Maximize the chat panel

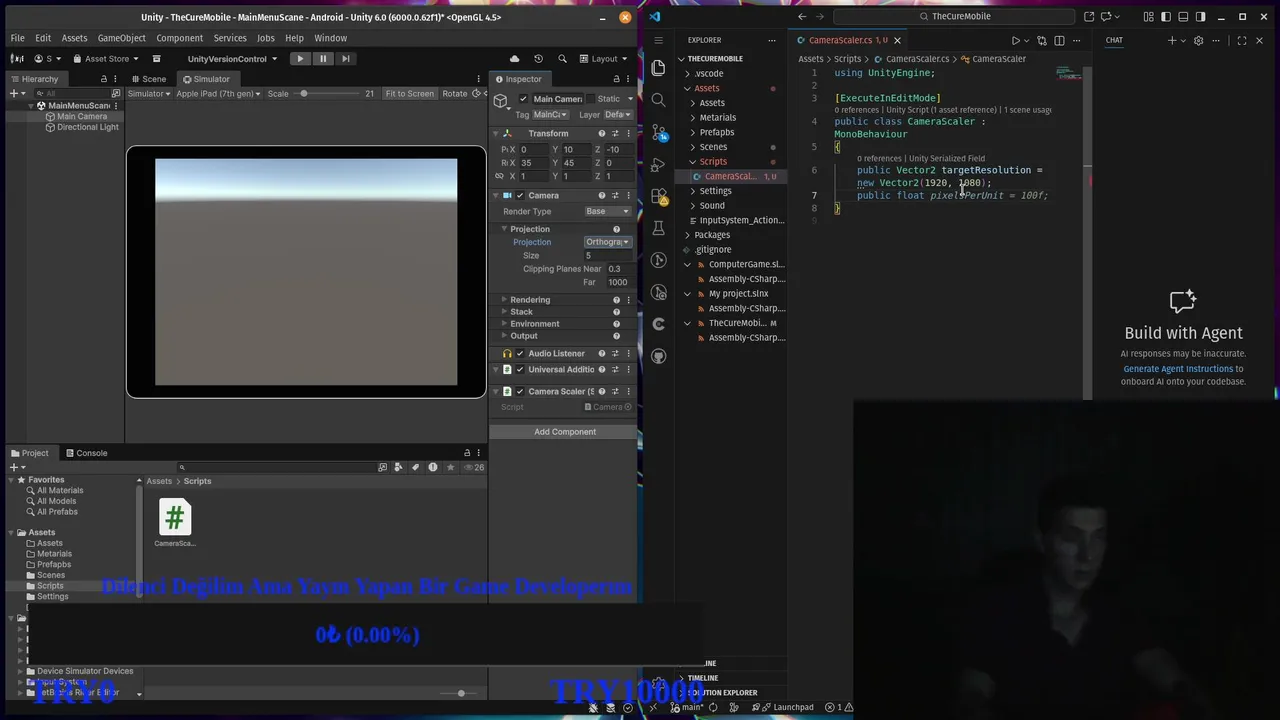point(1241,40)
